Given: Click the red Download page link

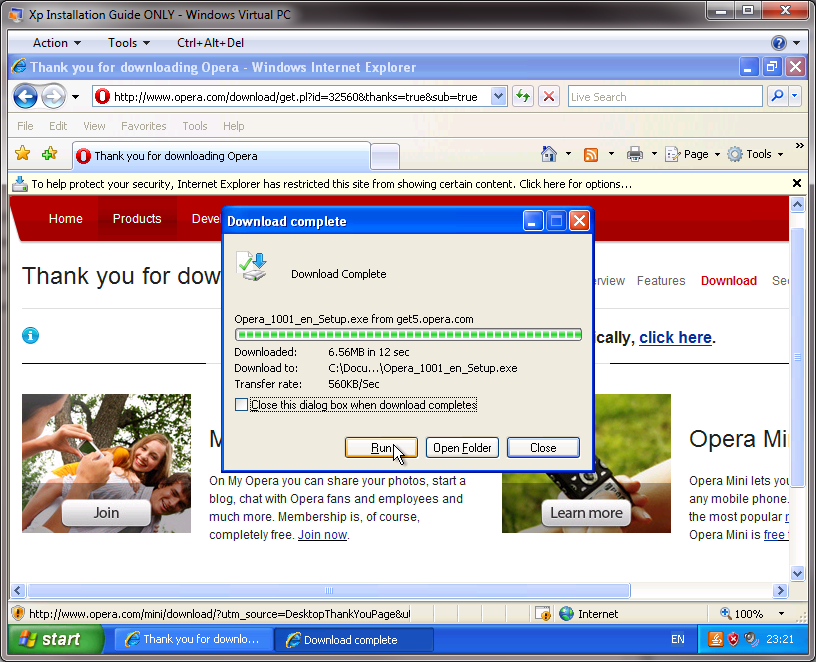Looking at the screenshot, I should 729,281.
